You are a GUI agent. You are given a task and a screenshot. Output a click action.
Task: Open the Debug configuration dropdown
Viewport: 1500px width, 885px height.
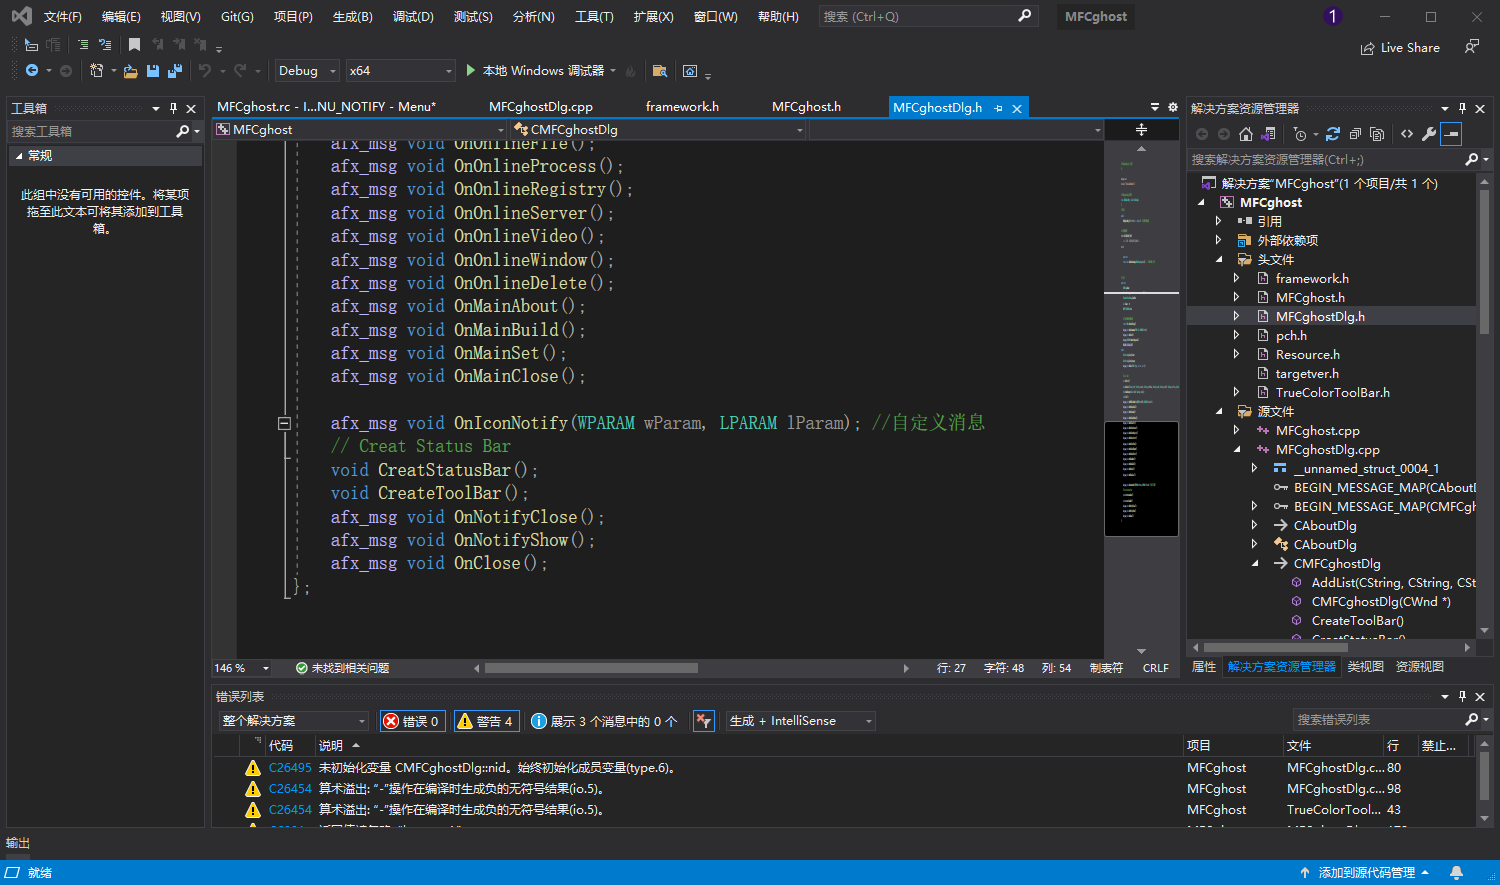pos(307,71)
